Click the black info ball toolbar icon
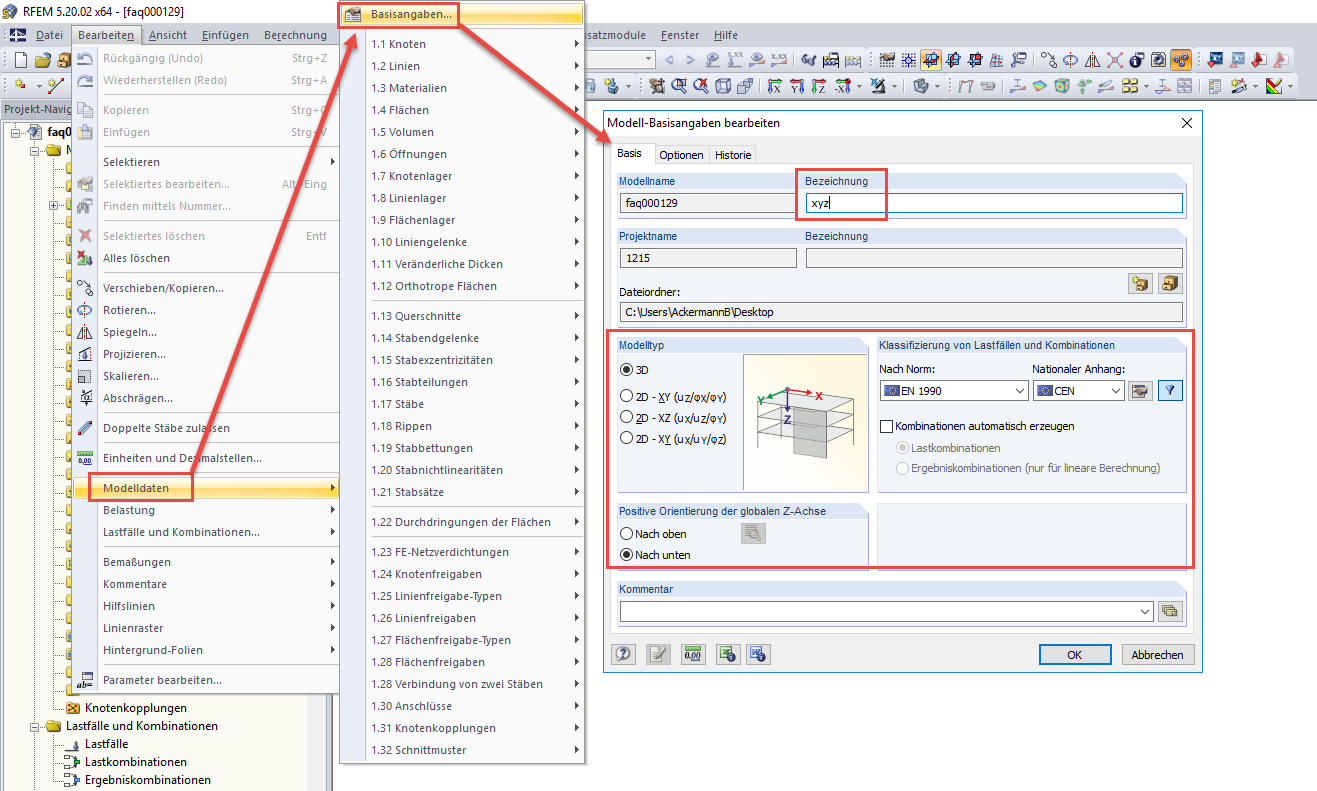This screenshot has height=791, width=1317. [x=1136, y=60]
